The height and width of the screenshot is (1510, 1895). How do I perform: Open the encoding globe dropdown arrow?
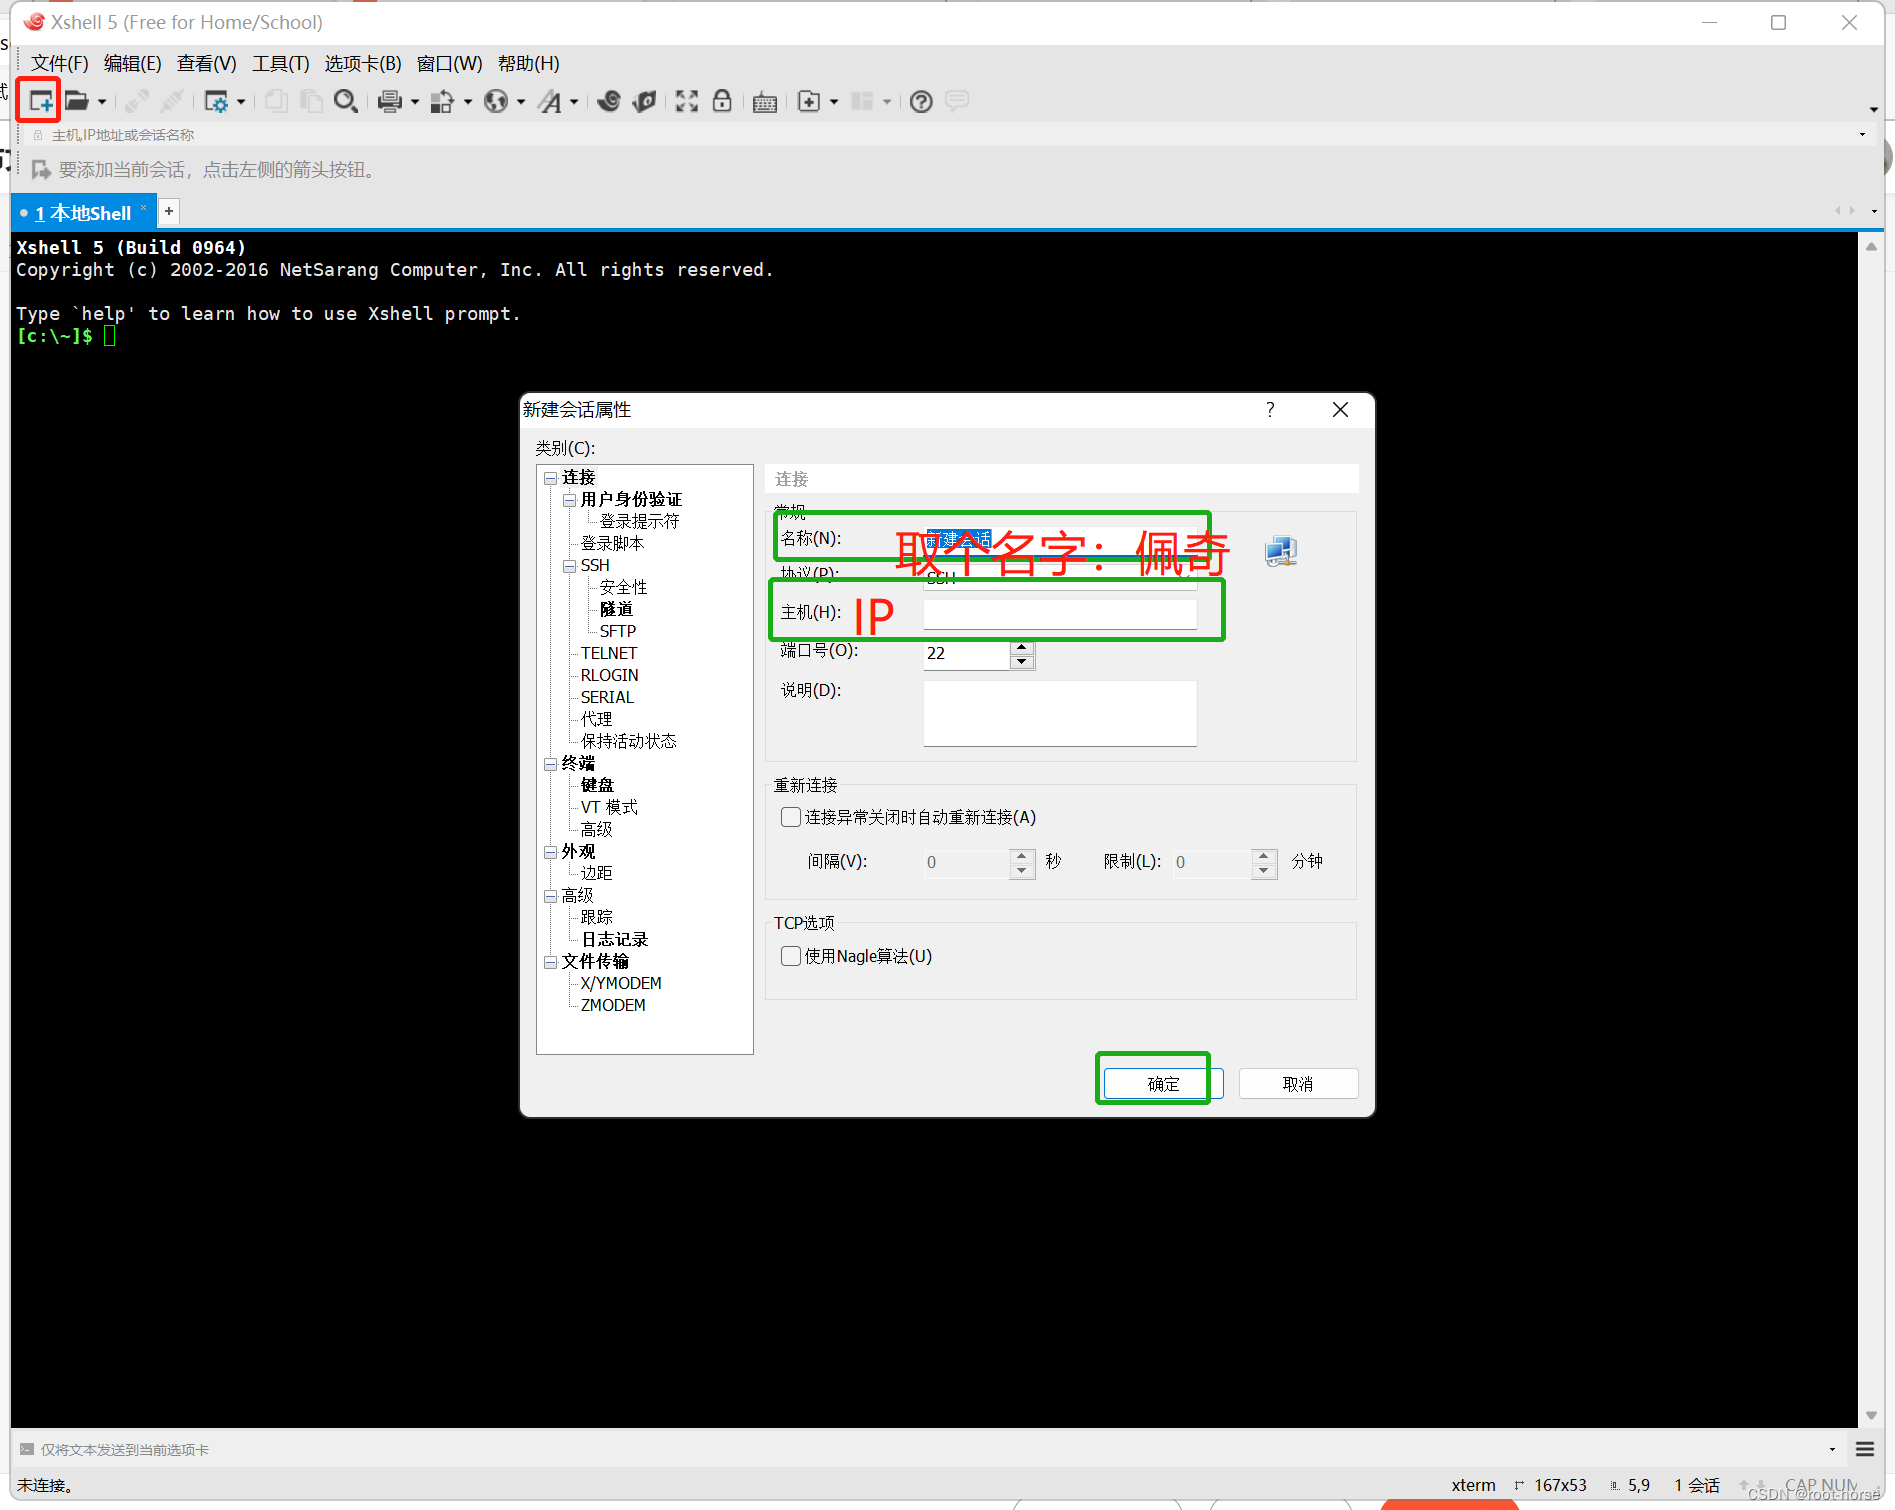click(x=521, y=102)
